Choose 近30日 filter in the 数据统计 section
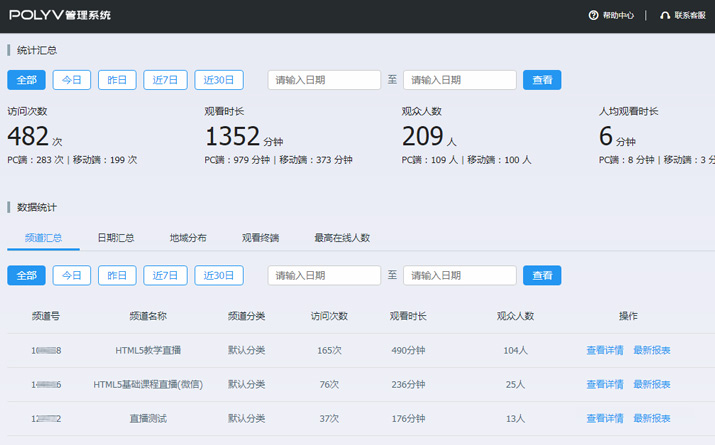Viewport: 715px width, 445px height. coord(219,275)
